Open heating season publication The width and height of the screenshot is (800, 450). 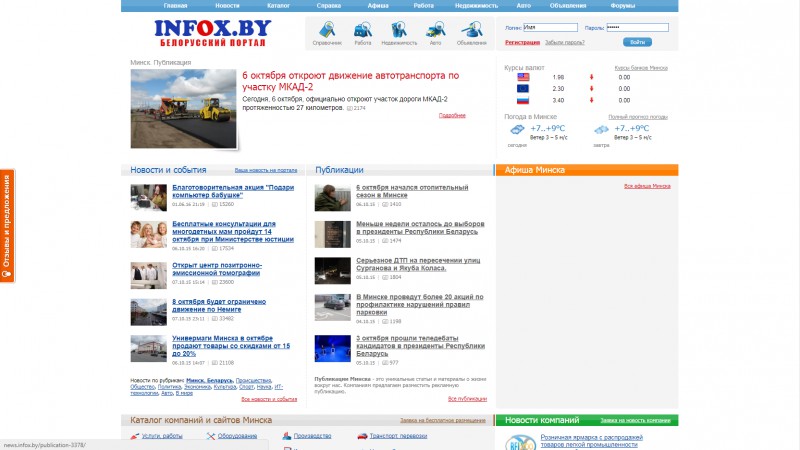click(x=412, y=191)
